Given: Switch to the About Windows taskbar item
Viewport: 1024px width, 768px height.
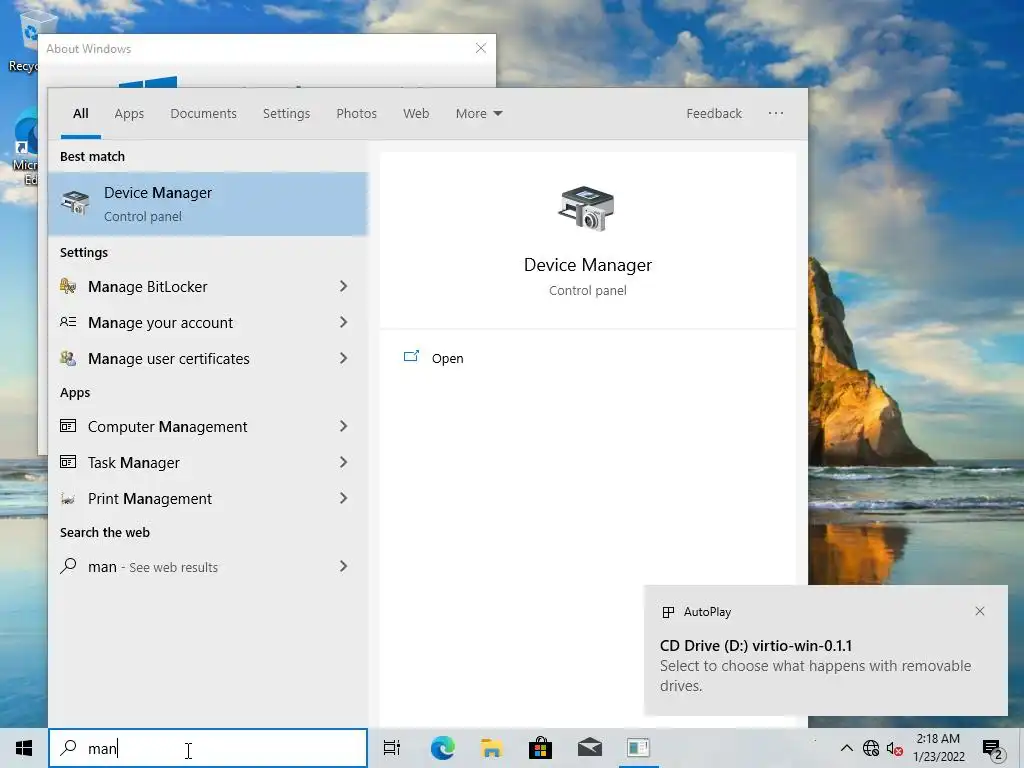Looking at the screenshot, I should pyautogui.click(x=639, y=748).
